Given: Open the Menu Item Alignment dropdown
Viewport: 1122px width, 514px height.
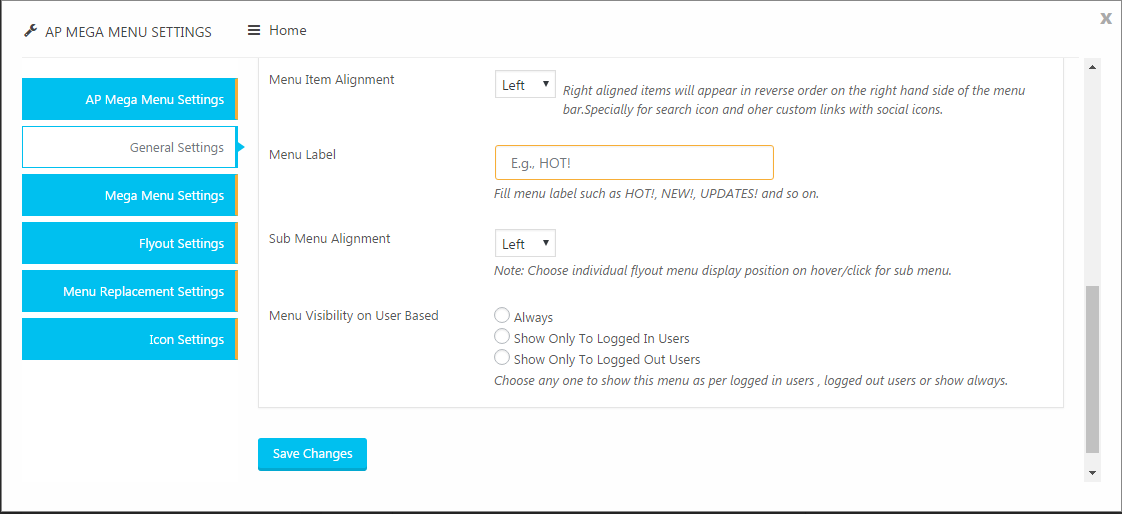Looking at the screenshot, I should (525, 84).
